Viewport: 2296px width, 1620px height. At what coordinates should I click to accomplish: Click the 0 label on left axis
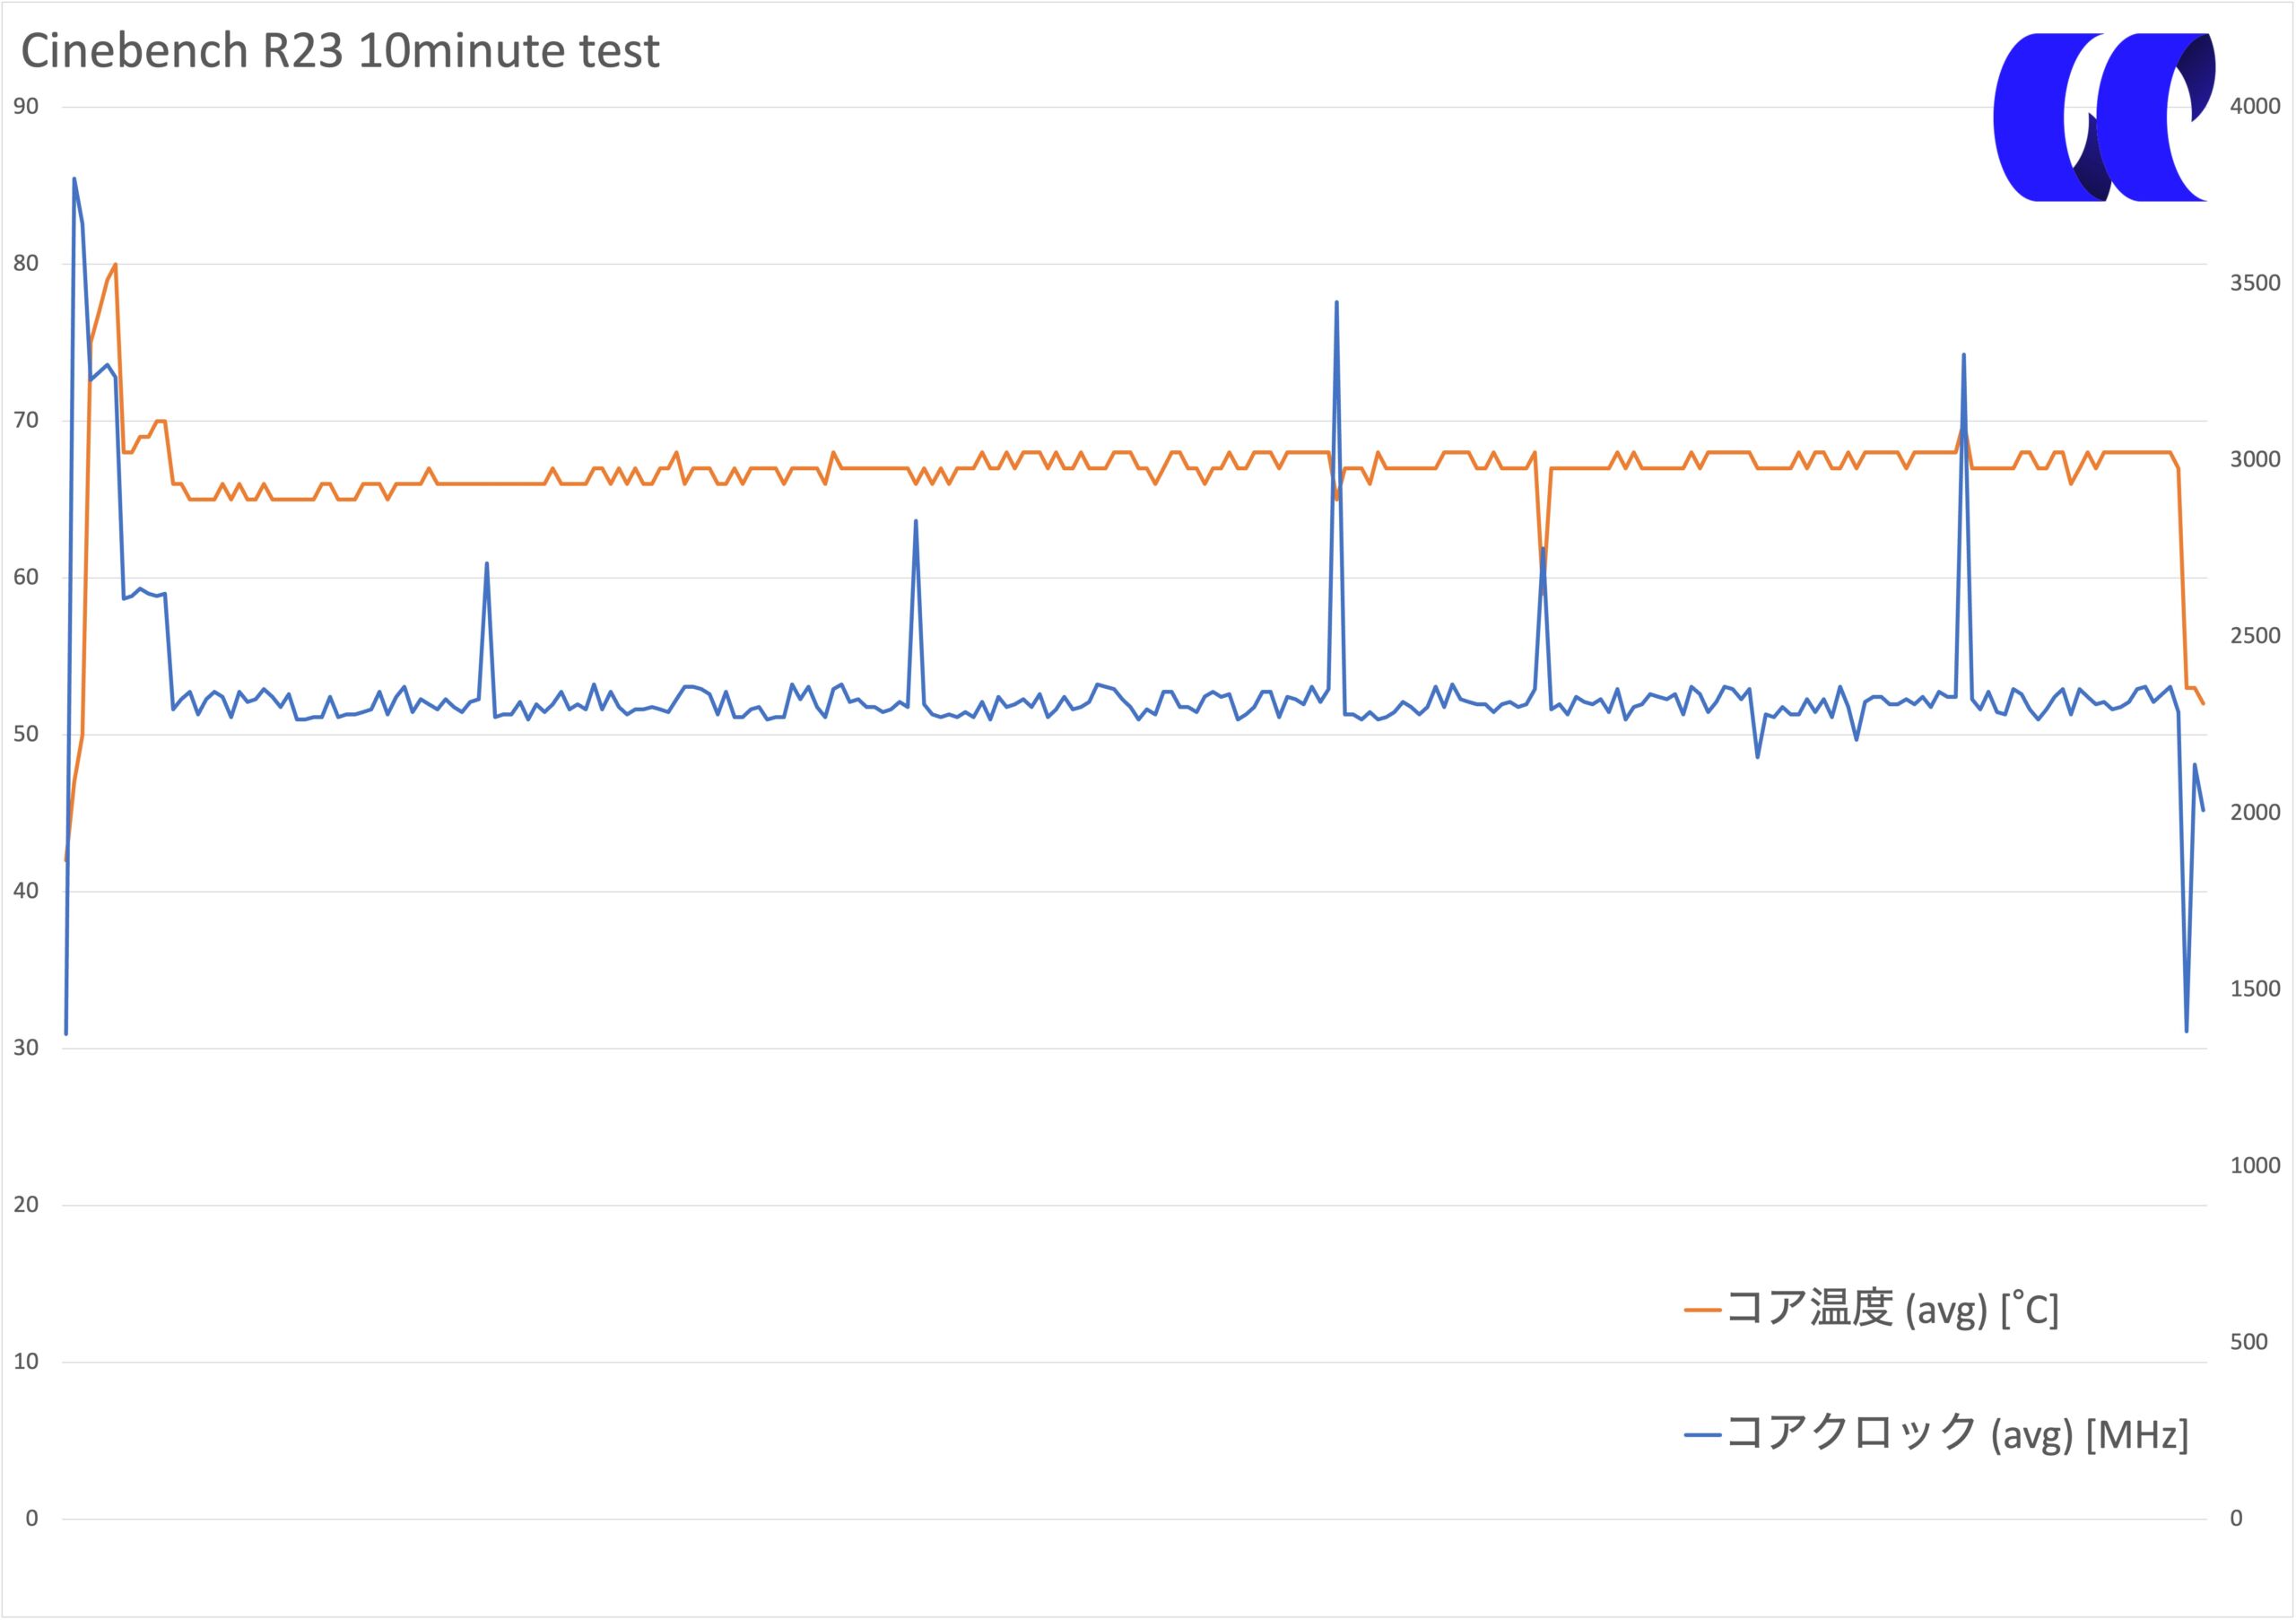point(32,1518)
